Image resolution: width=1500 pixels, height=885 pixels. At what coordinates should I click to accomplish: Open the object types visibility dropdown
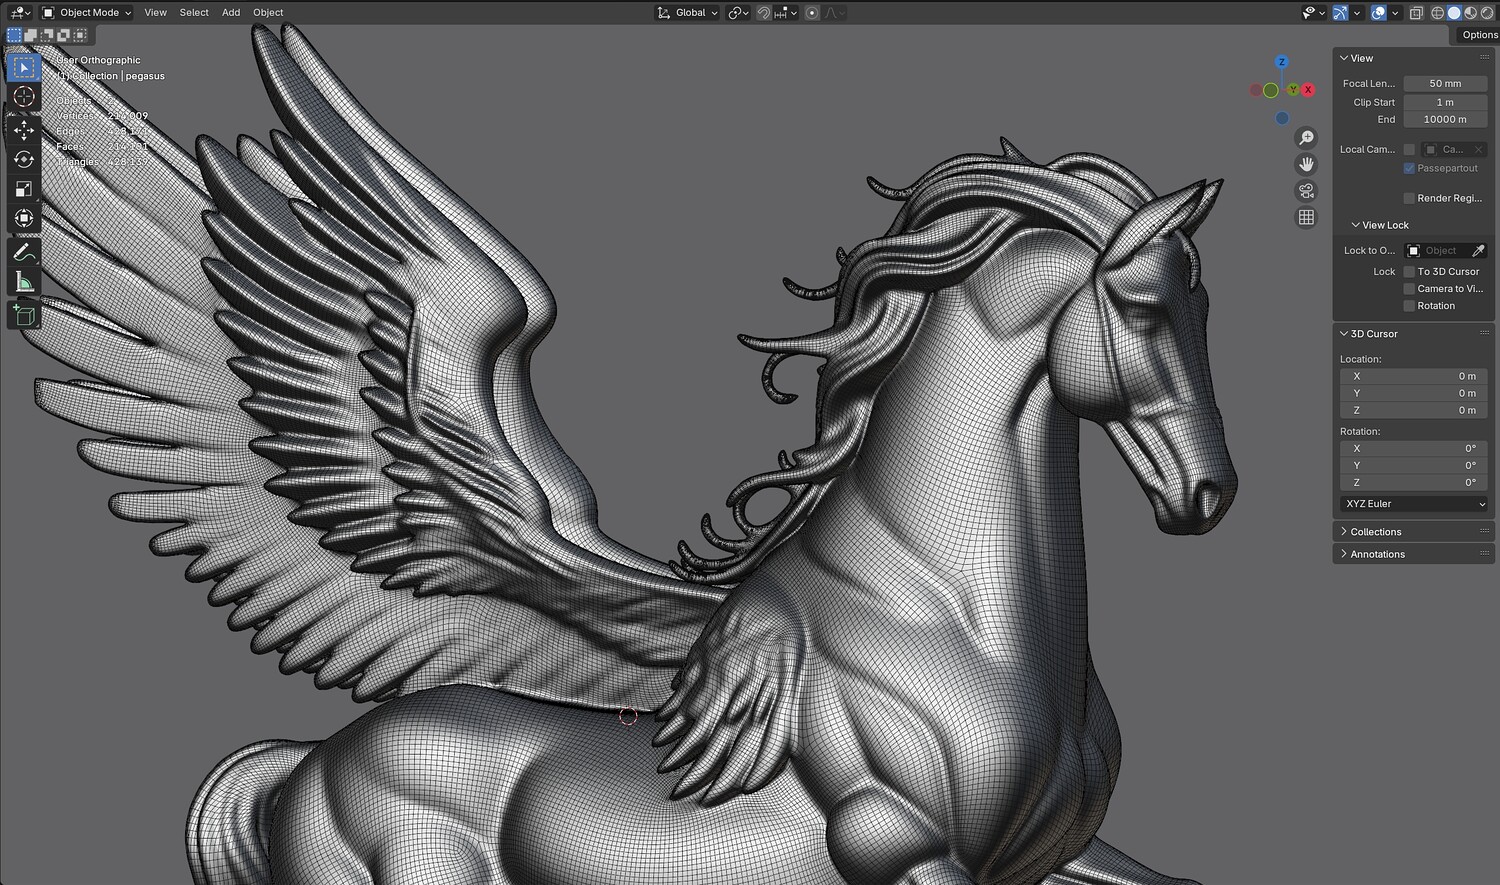pyautogui.click(x=1313, y=13)
